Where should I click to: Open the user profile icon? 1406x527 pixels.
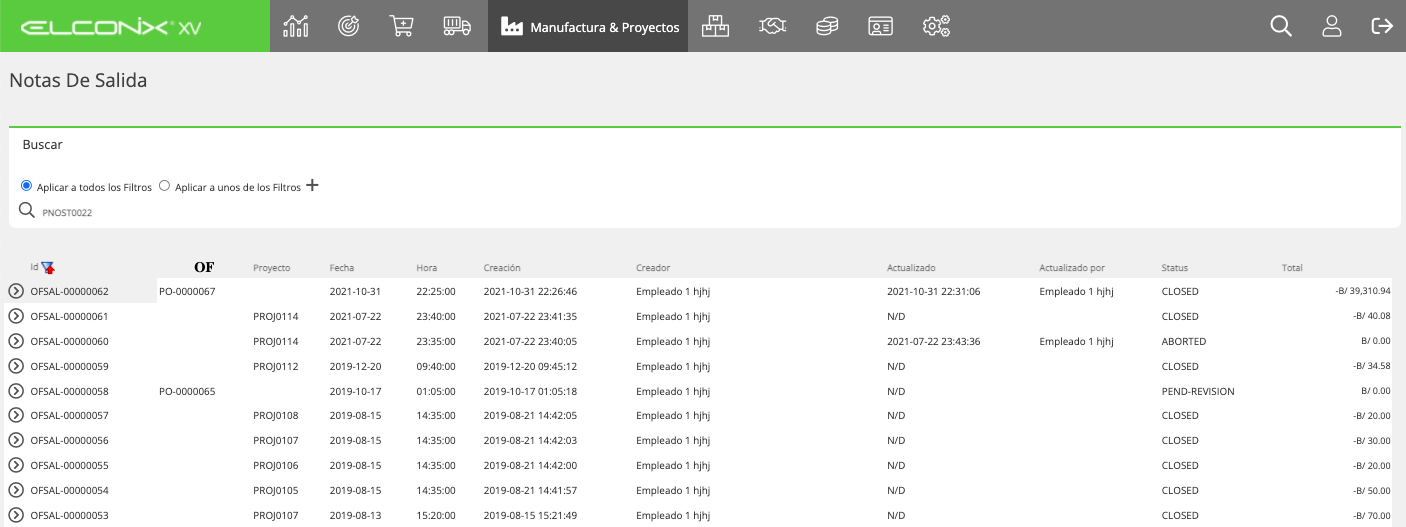coord(1332,26)
